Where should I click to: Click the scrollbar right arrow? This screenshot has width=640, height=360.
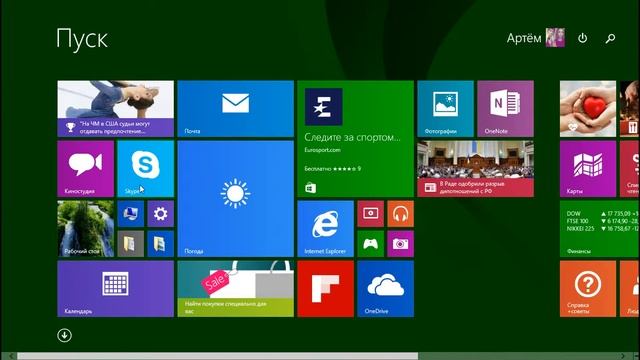(x=623, y=356)
